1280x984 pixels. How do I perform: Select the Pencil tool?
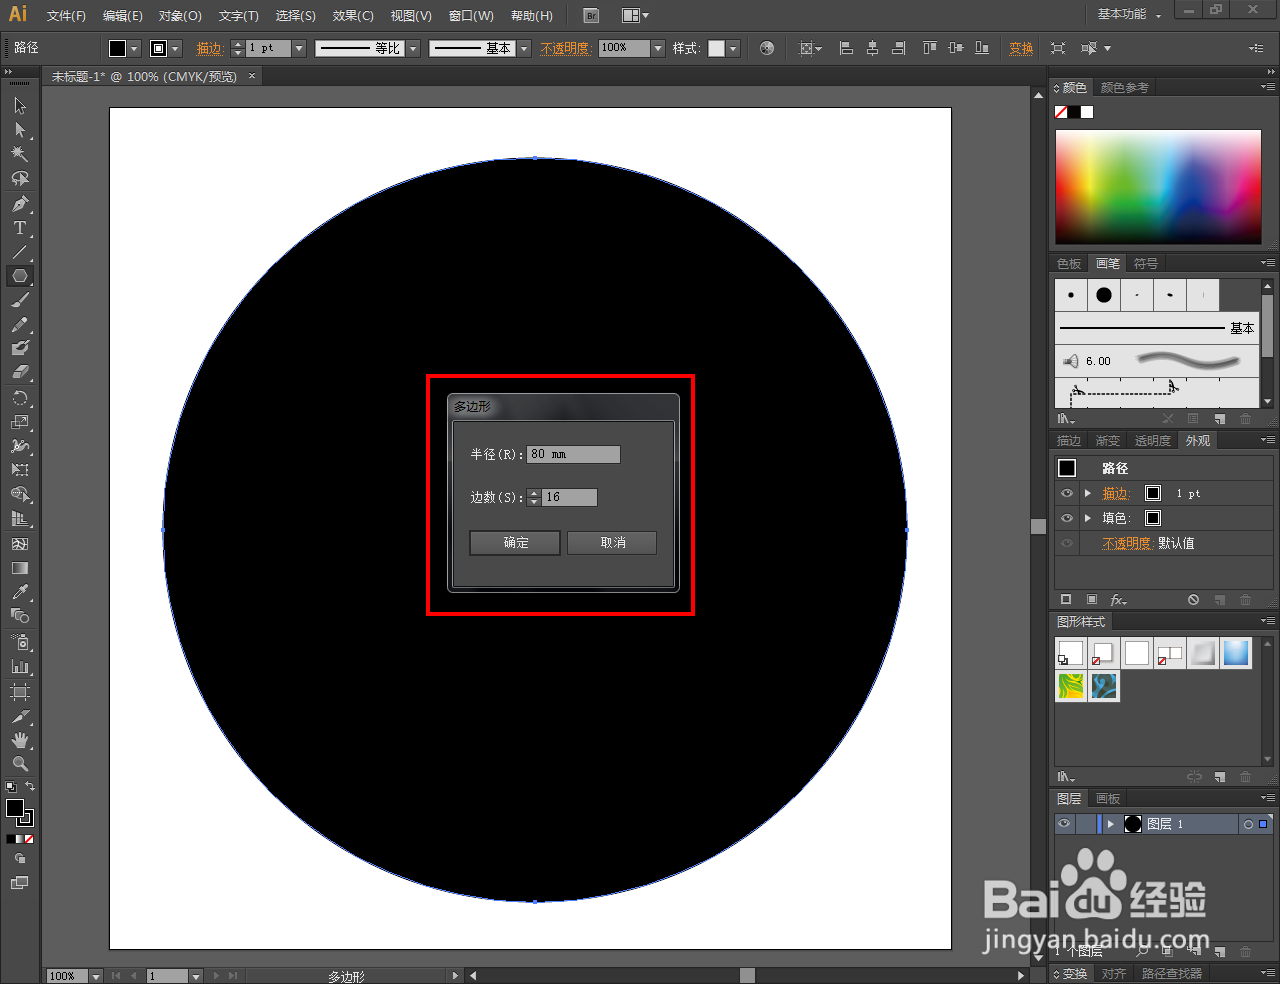(x=20, y=324)
